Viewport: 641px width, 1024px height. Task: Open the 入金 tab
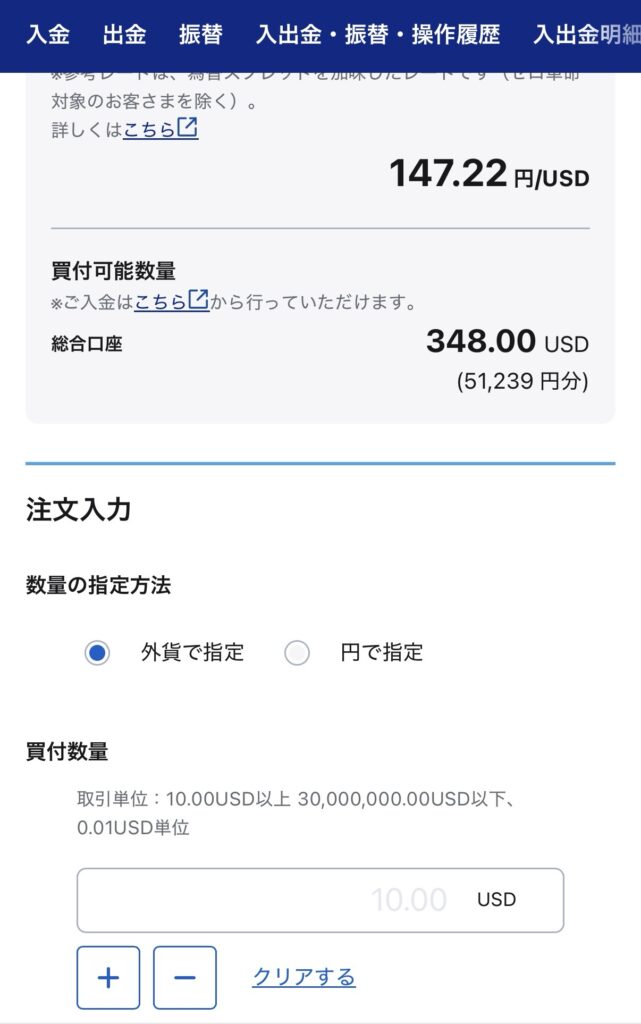[x=48, y=34]
